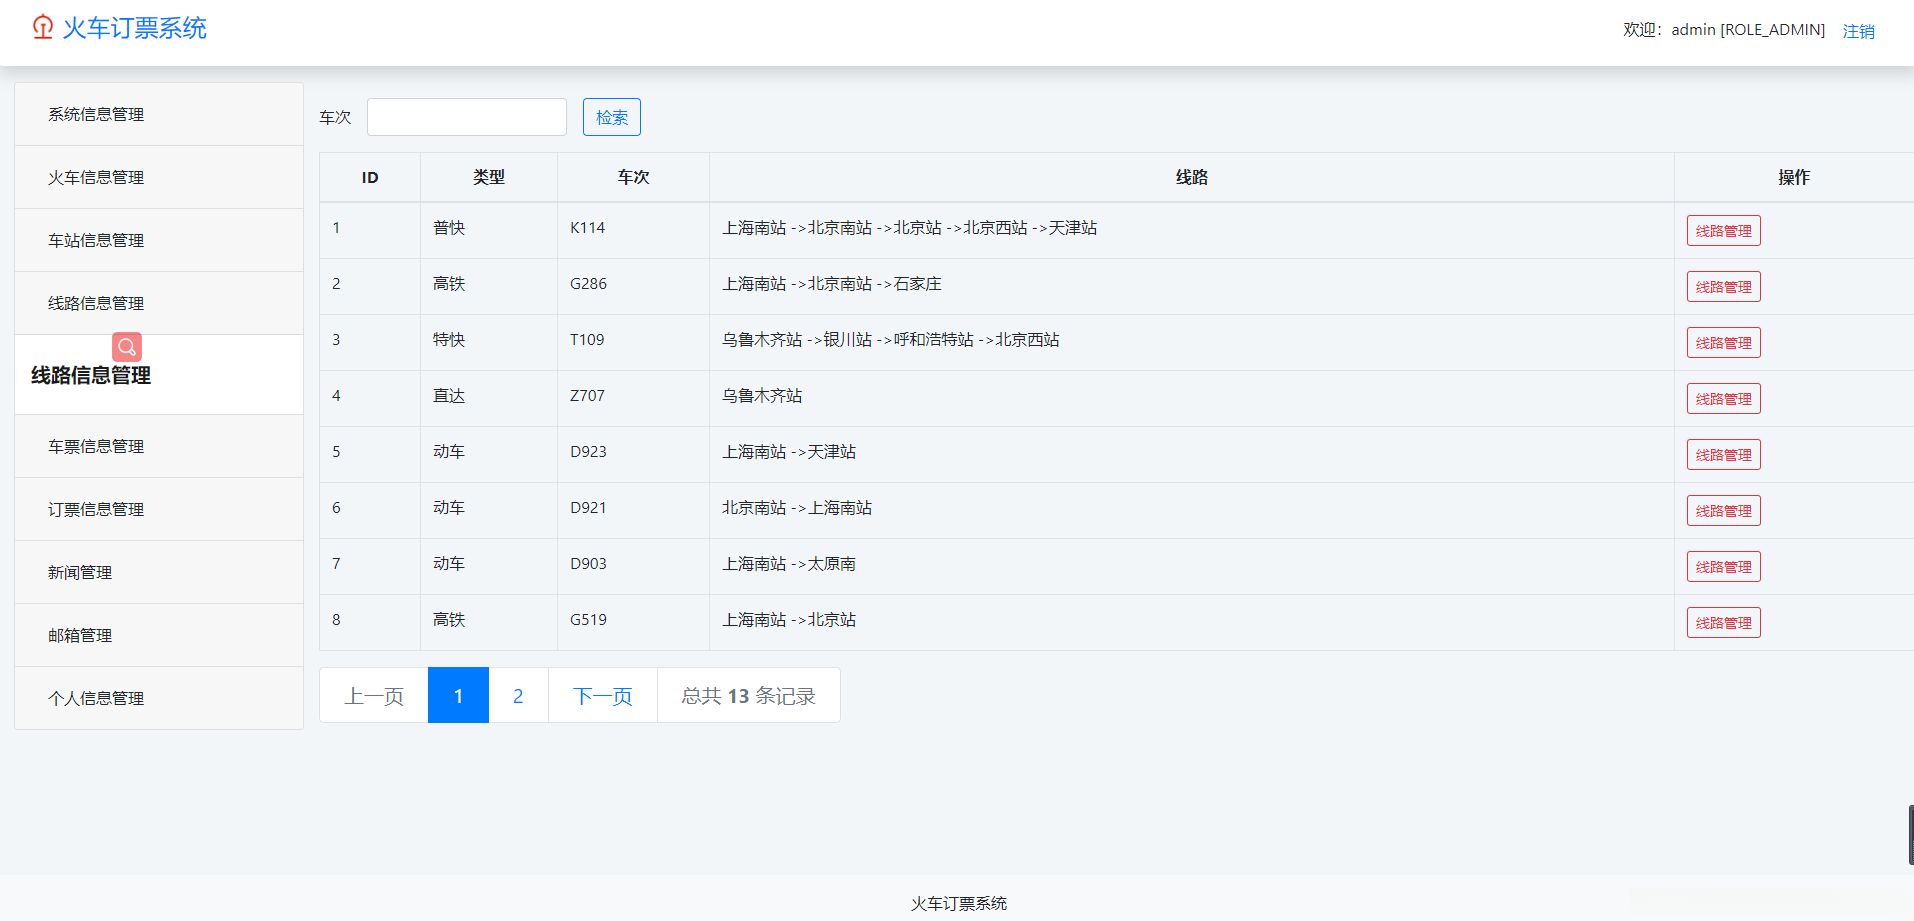Open 车站信息管理 in the sidebar

coord(95,240)
